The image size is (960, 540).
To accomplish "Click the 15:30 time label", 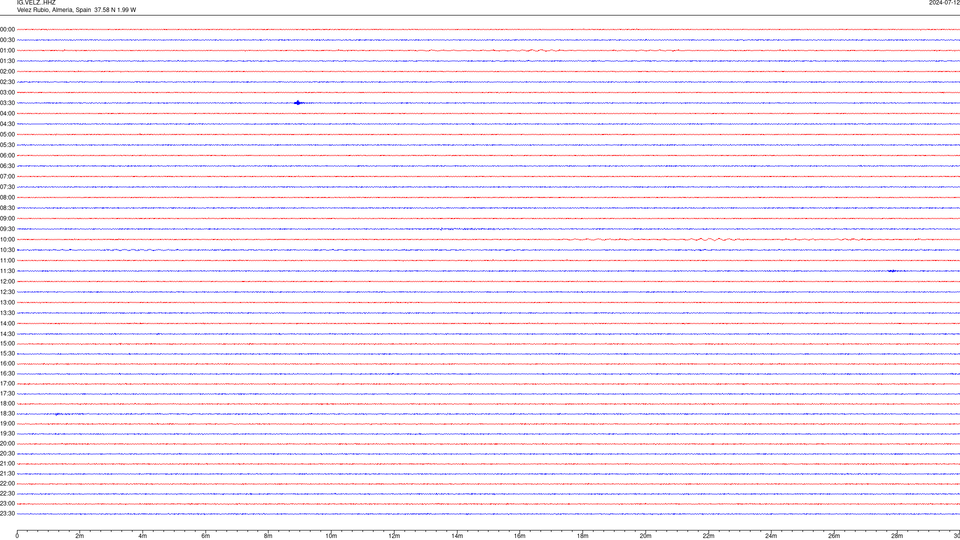I will (7, 354).
